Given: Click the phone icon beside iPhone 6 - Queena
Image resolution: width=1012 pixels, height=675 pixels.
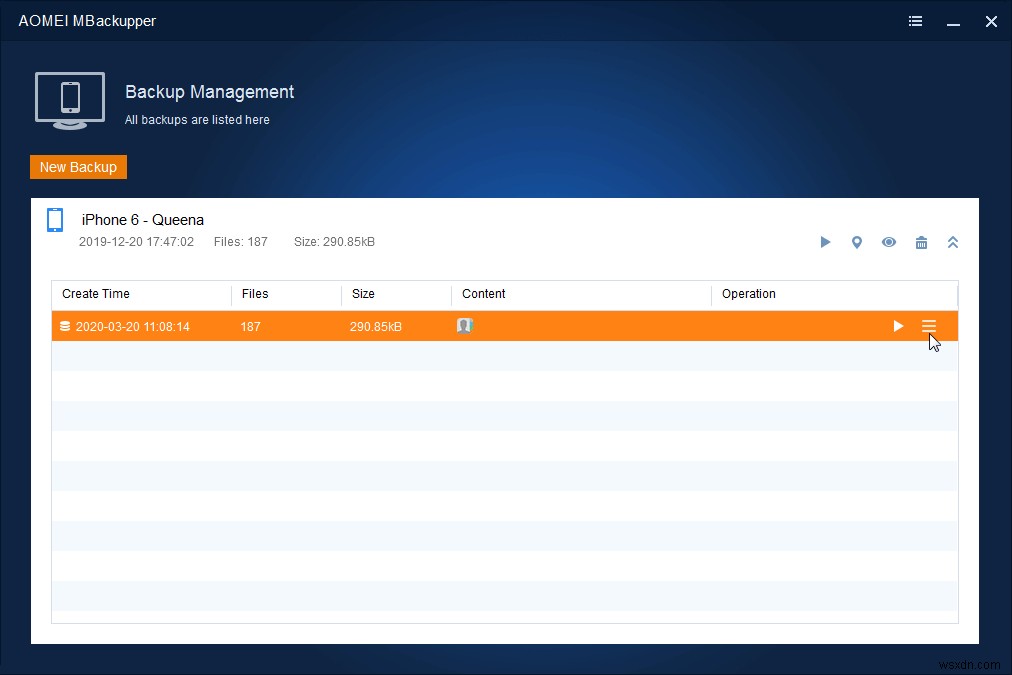Looking at the screenshot, I should click(55, 219).
